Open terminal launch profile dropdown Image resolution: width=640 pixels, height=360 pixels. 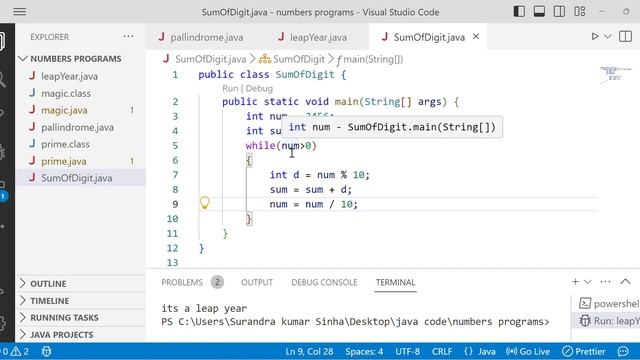(x=588, y=282)
